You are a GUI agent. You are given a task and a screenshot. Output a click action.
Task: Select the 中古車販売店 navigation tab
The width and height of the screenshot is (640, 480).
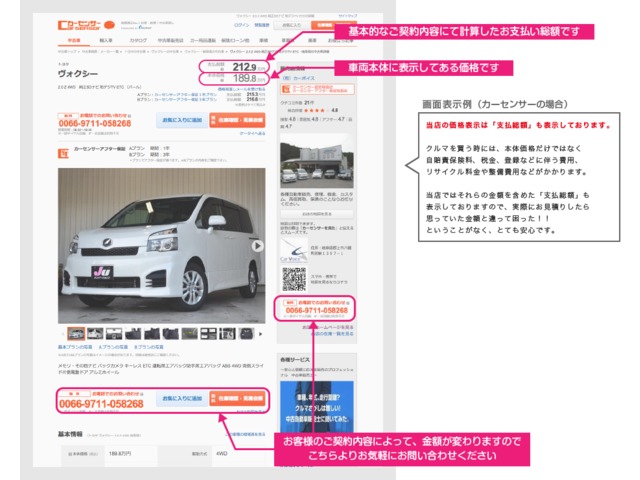coord(171,40)
